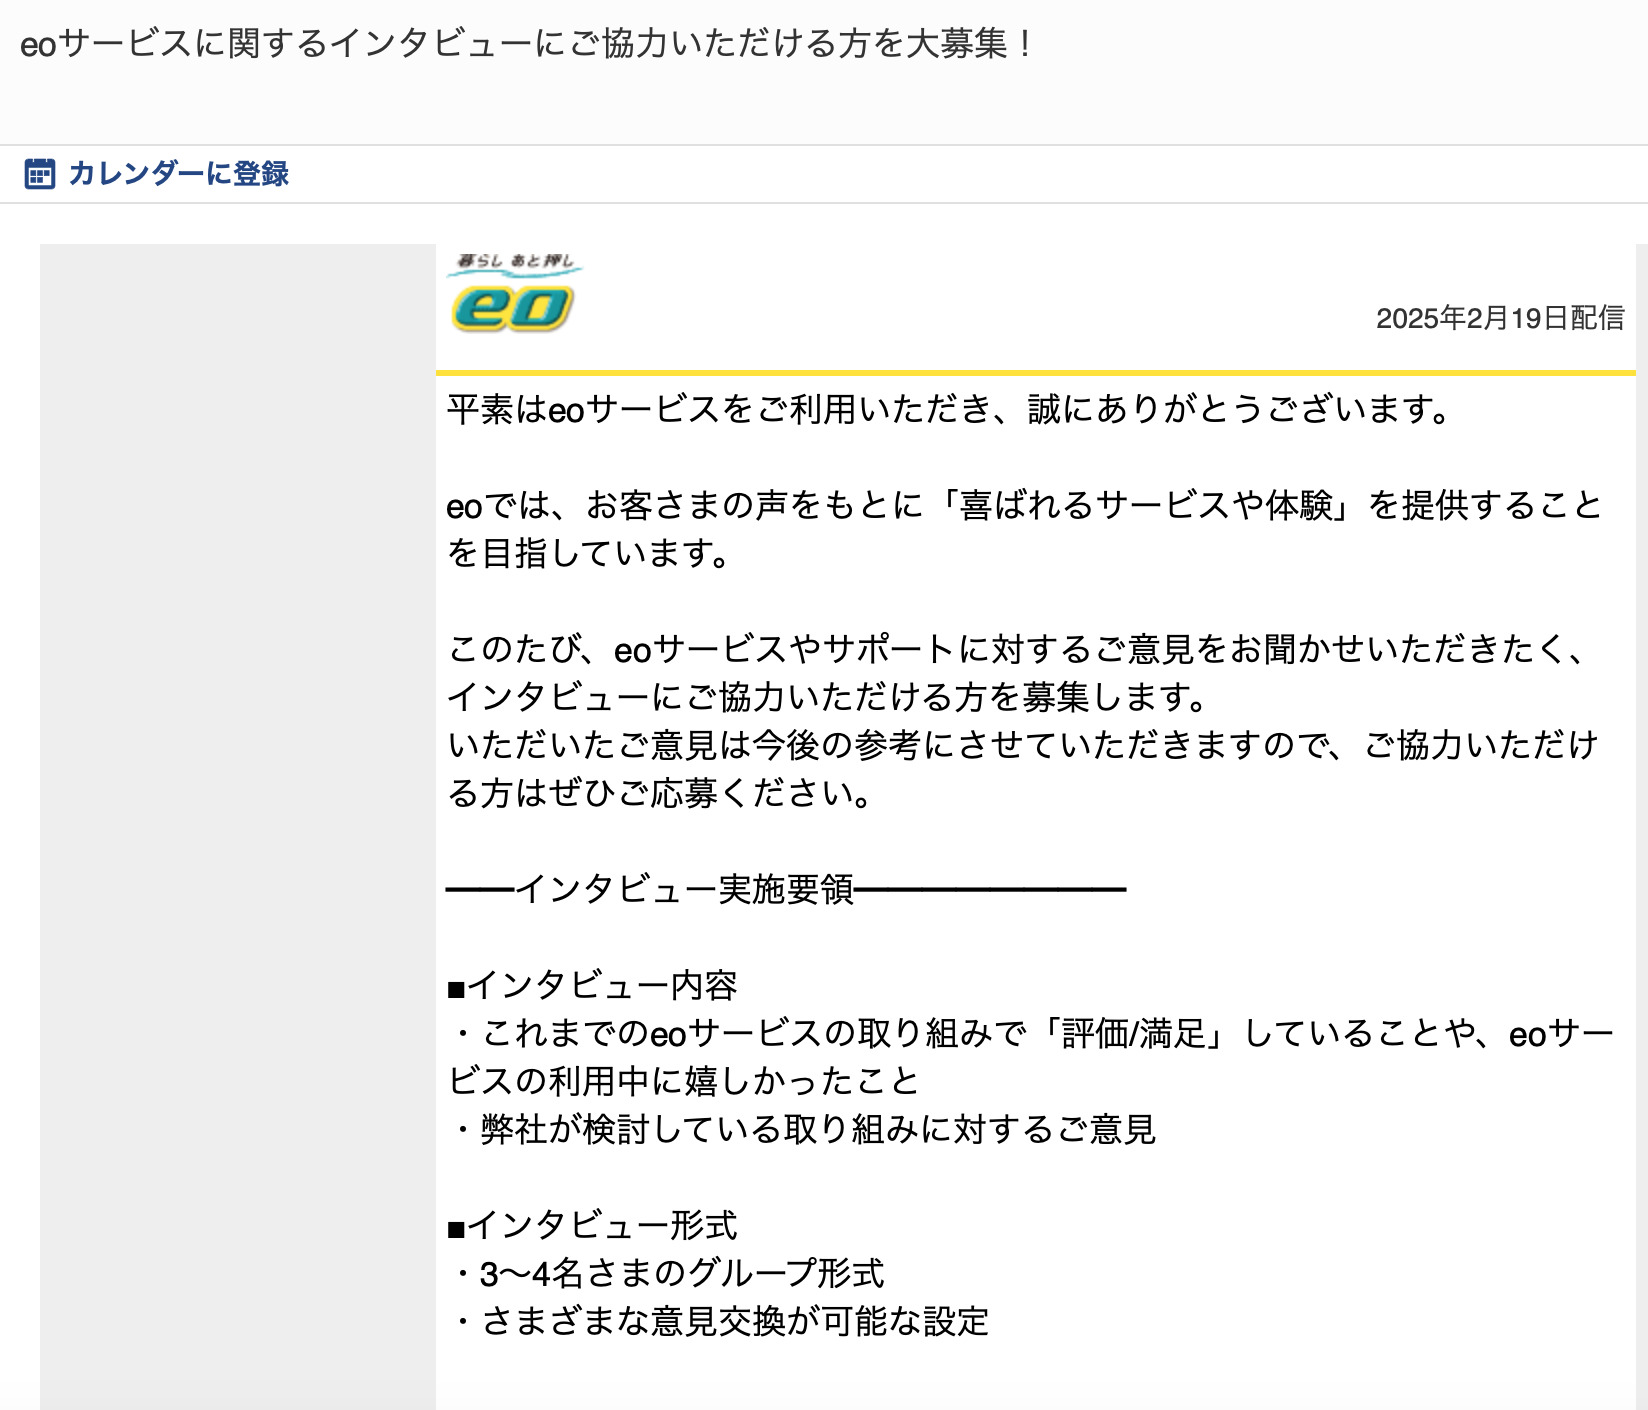Screen dimensions: 1648x1410
Task: Click the eo logo image
Action: (x=512, y=308)
